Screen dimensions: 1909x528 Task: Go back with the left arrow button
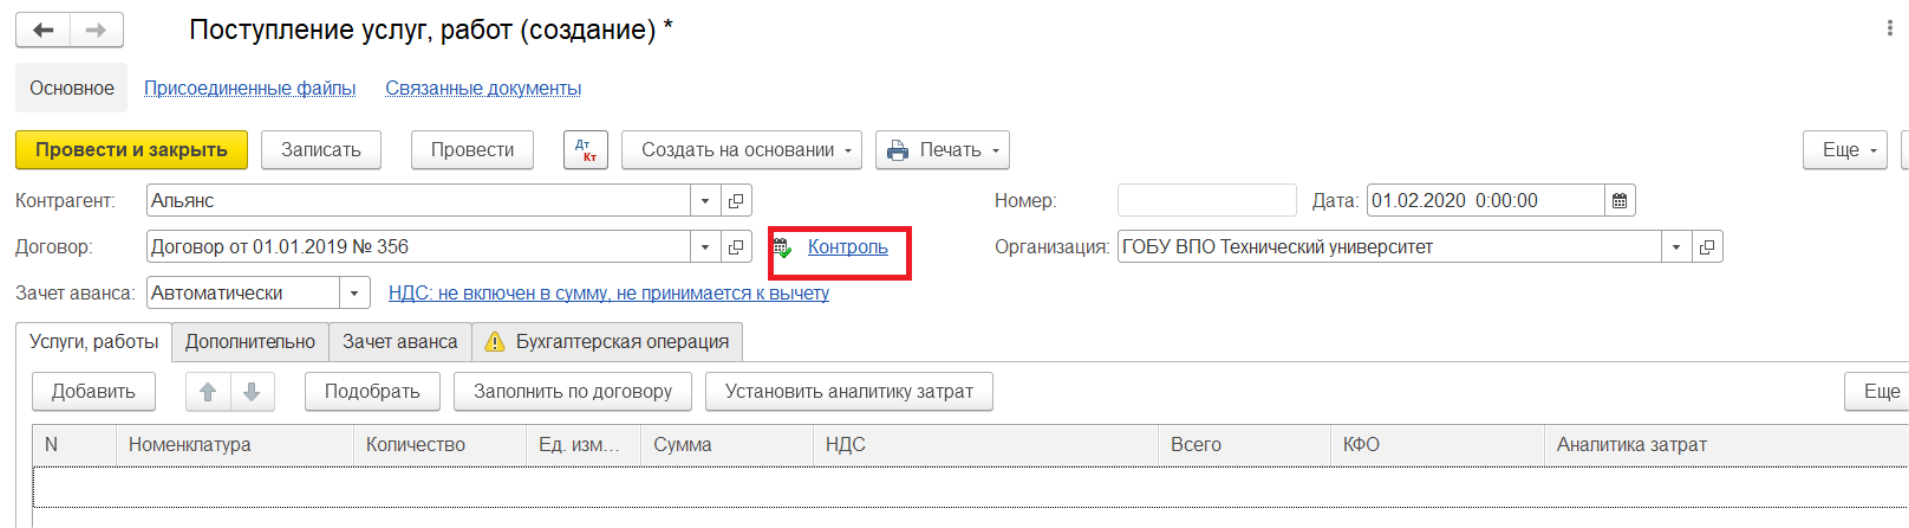coord(43,30)
